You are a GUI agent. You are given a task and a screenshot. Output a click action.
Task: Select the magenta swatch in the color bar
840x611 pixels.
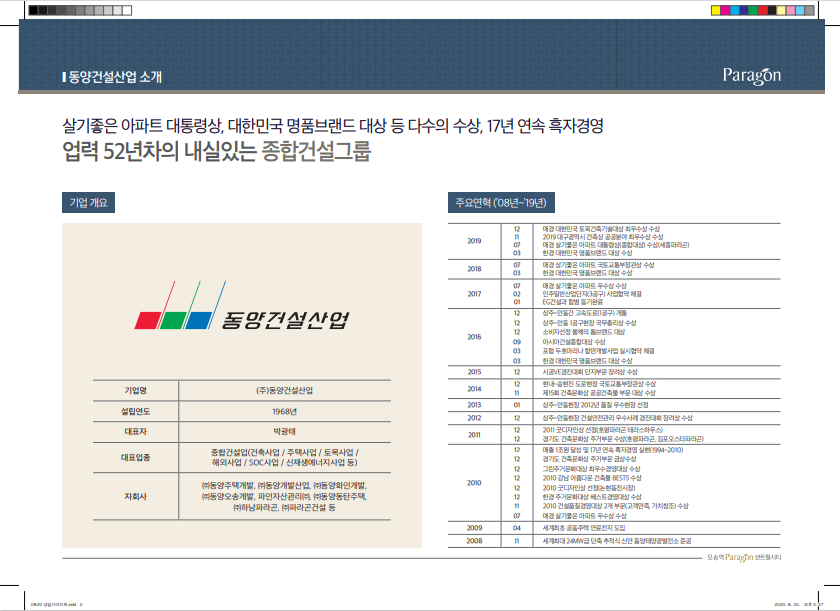(x=725, y=10)
